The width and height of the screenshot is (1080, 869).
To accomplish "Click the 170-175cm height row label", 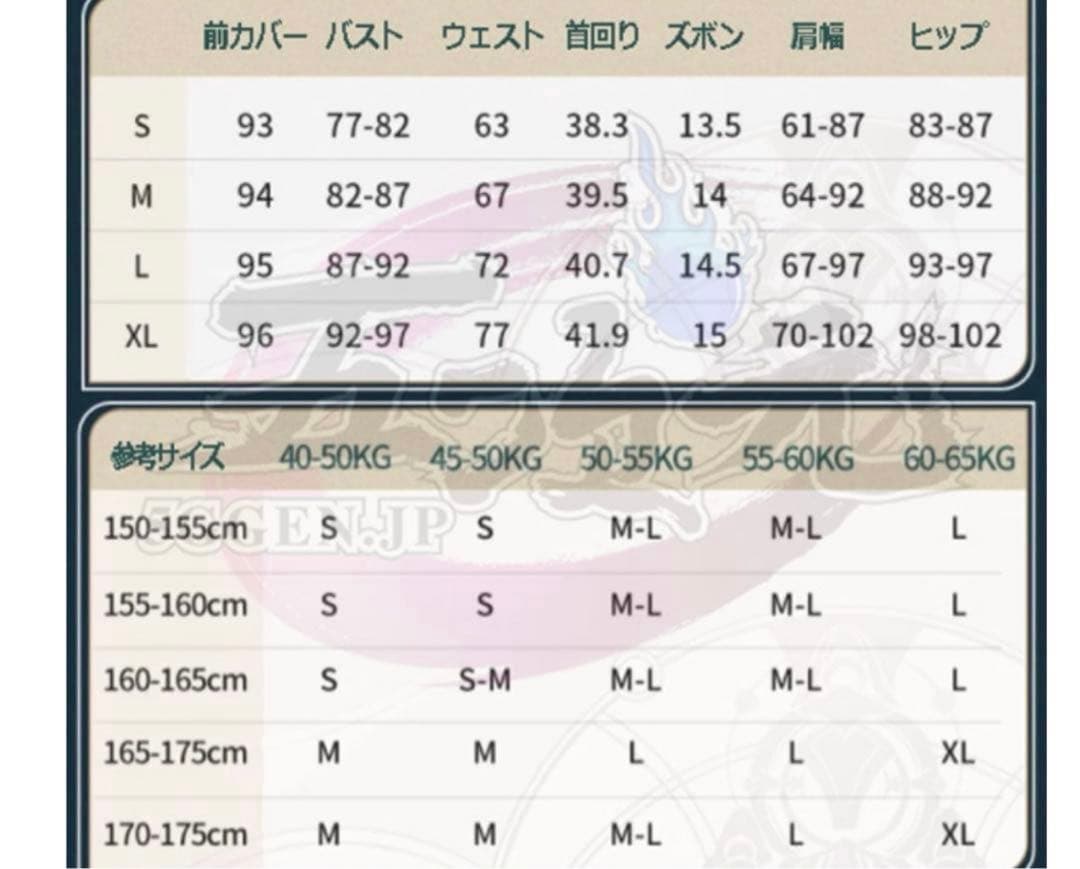I will (175, 833).
